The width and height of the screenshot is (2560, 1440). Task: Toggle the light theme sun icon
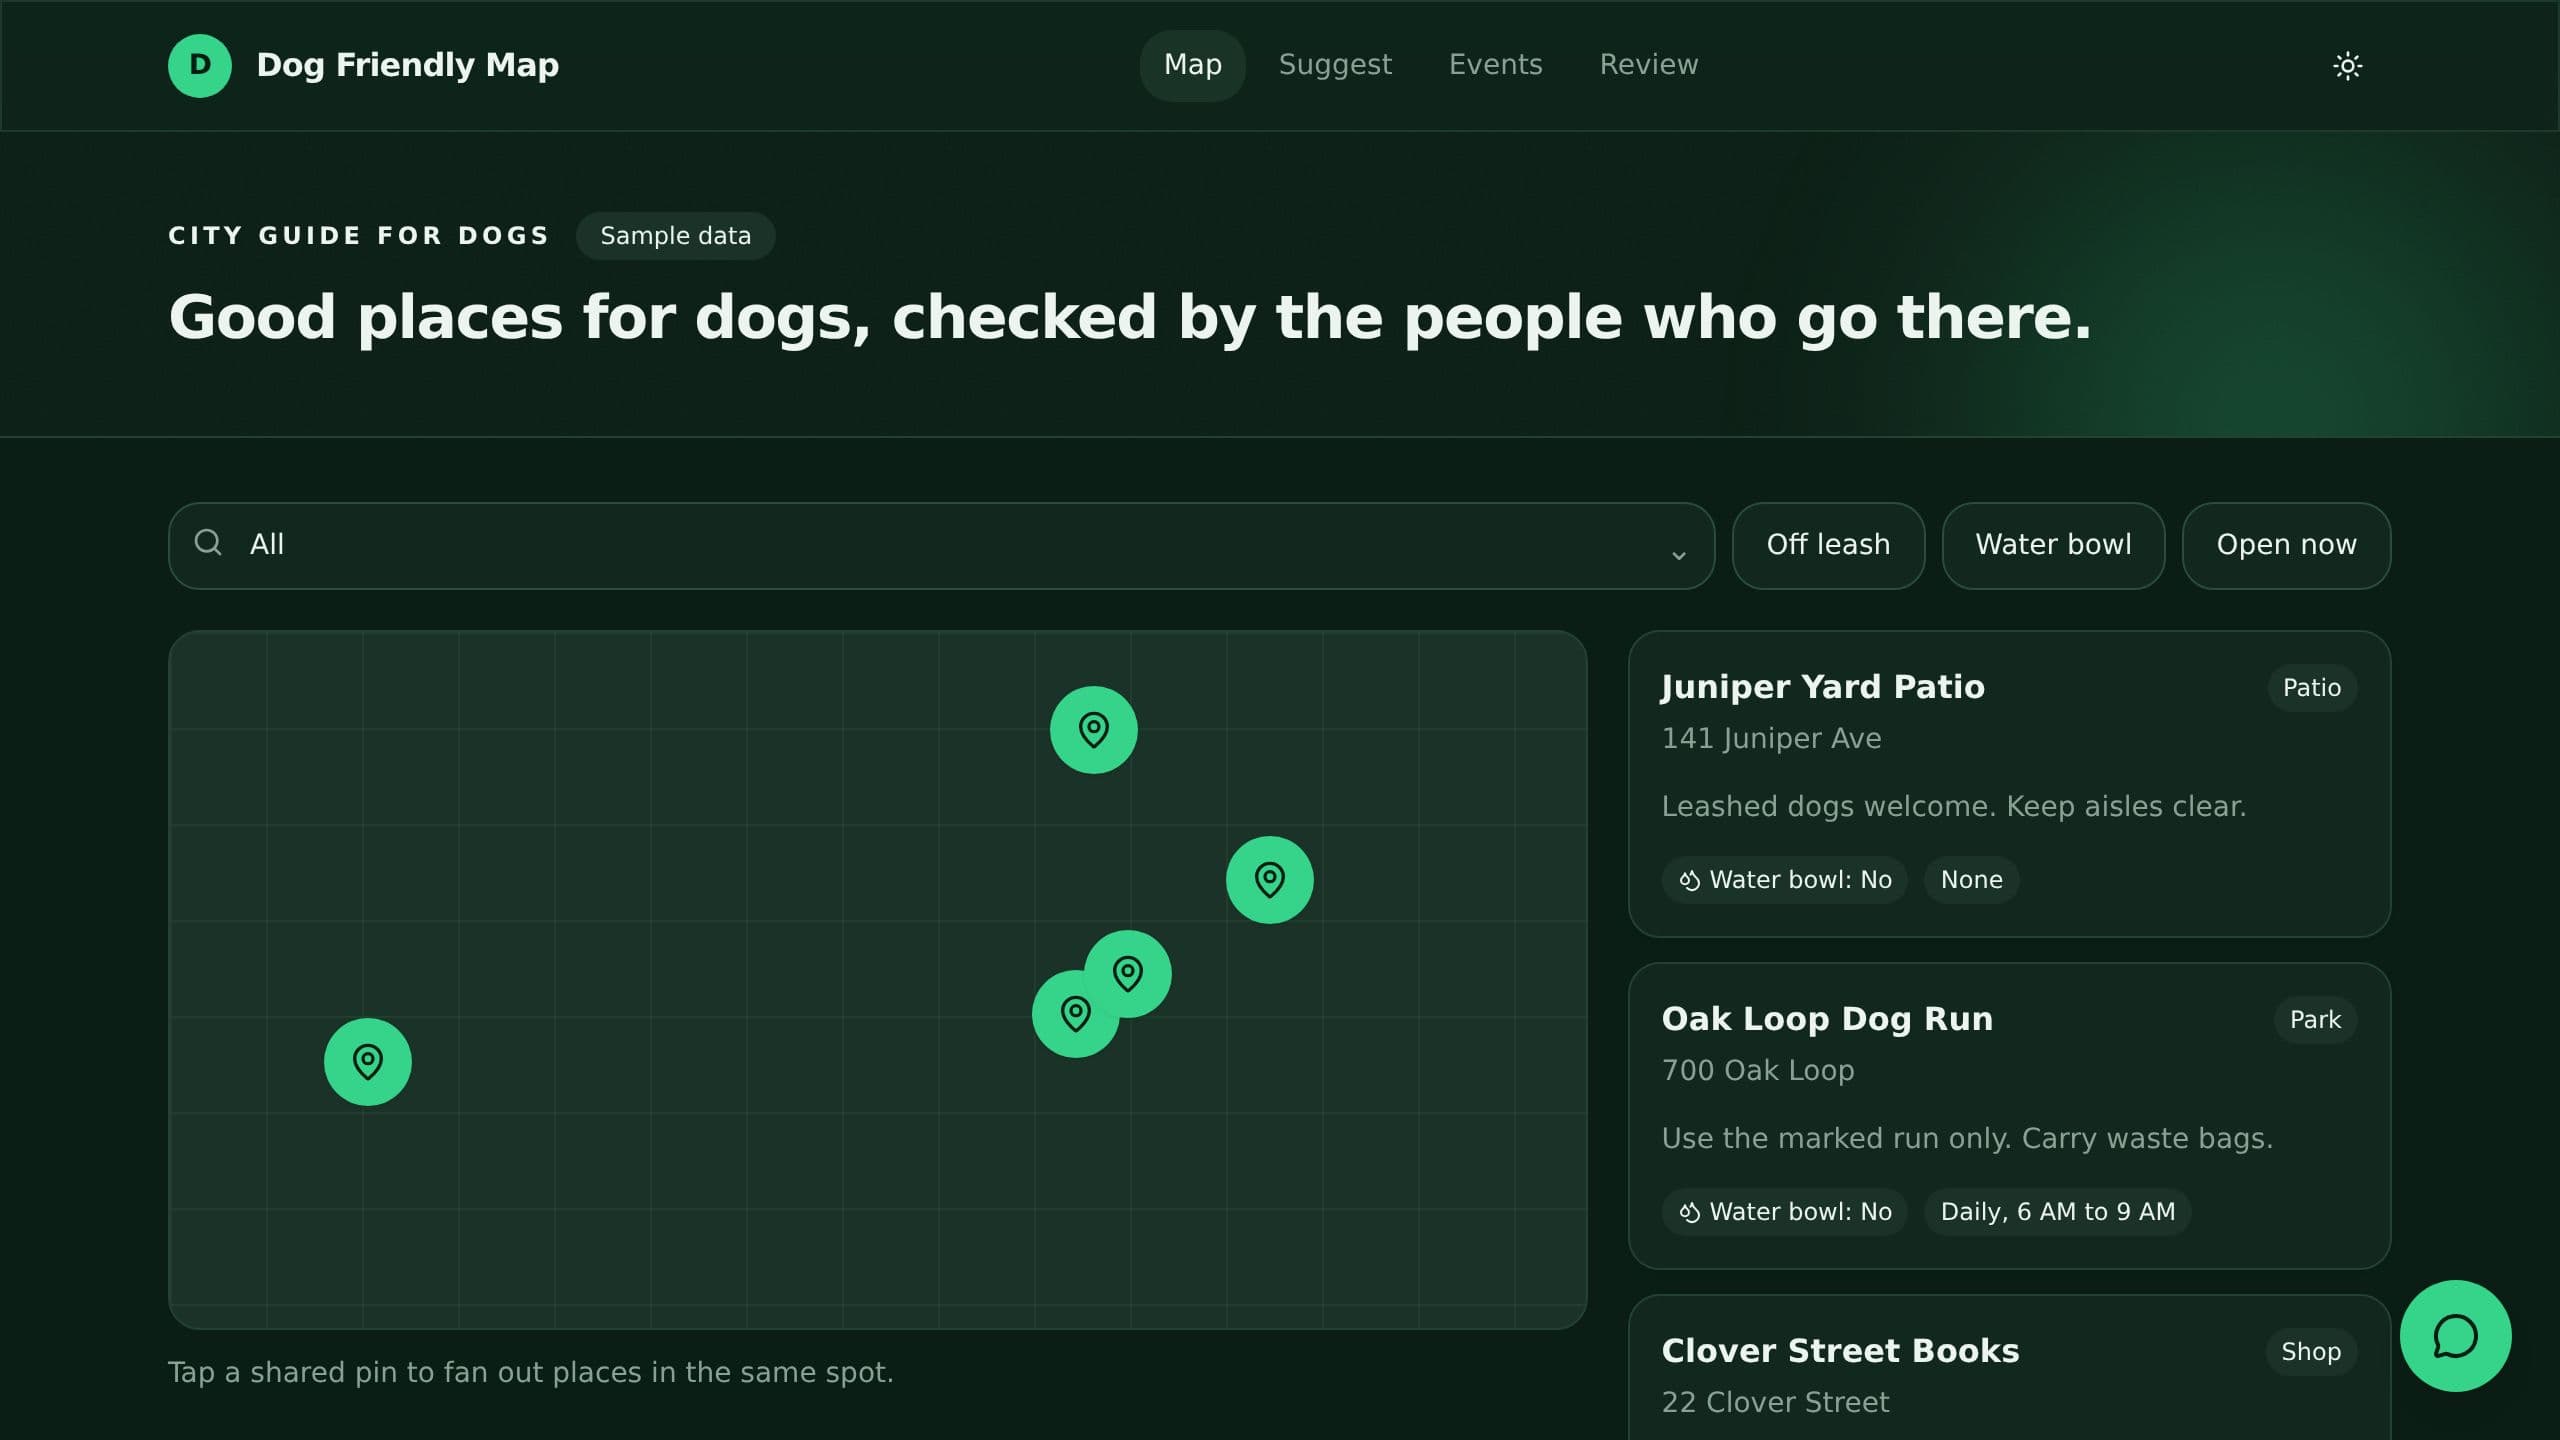click(x=2347, y=65)
